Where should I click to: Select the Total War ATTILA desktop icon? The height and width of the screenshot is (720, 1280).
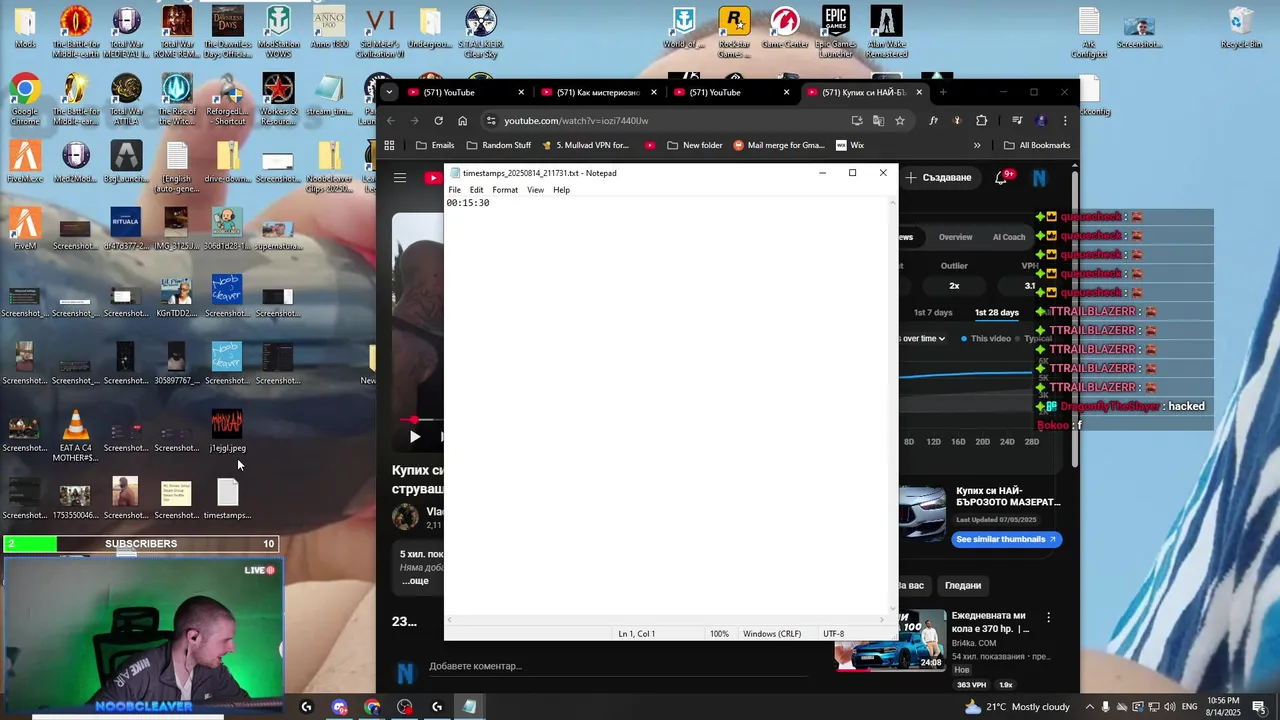pos(126,98)
